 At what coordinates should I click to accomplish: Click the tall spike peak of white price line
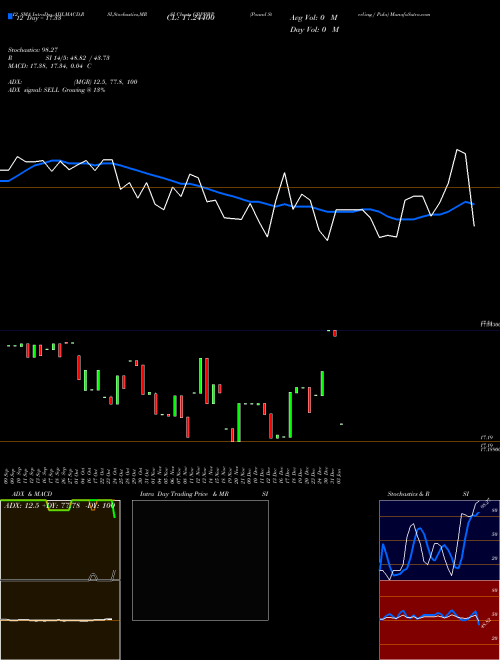tap(457, 150)
